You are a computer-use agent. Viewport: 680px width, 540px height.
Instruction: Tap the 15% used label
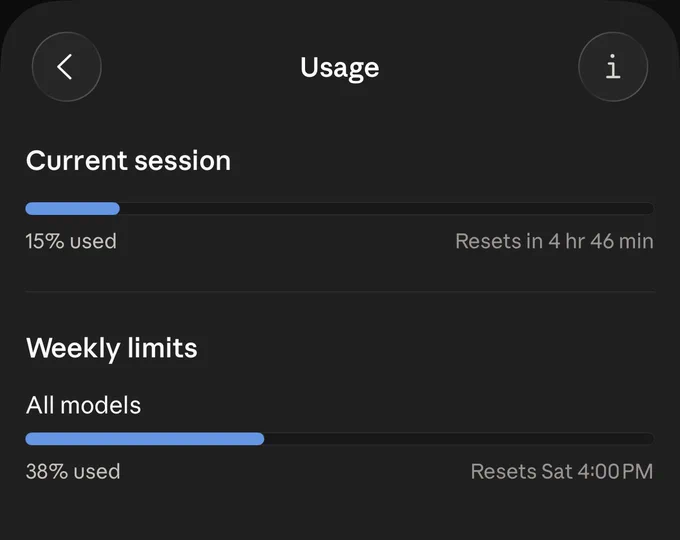point(71,241)
